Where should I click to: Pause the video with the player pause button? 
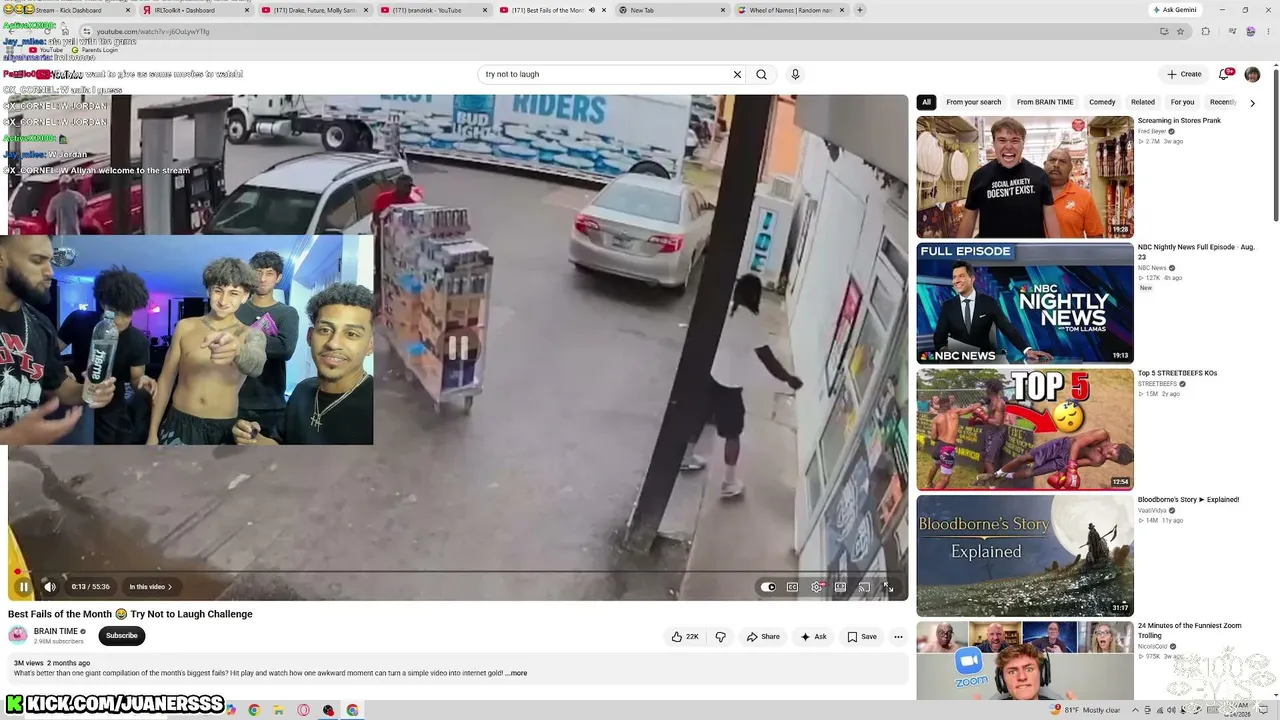coord(23,587)
